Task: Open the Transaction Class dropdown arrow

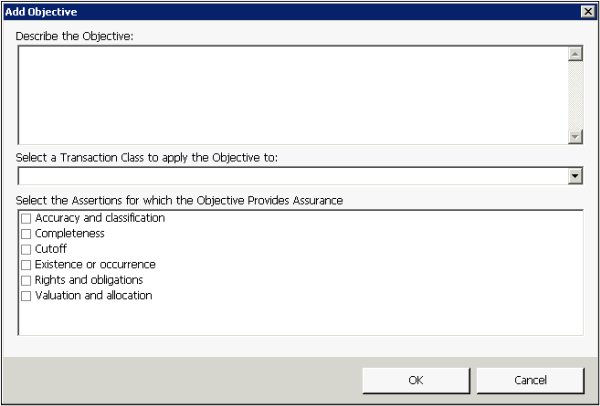Action: [575, 176]
